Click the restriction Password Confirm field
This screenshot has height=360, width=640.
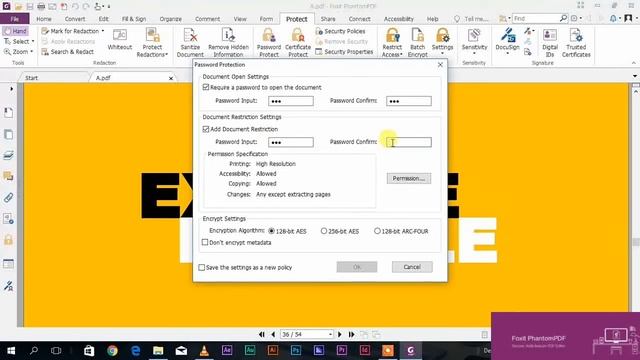point(409,142)
